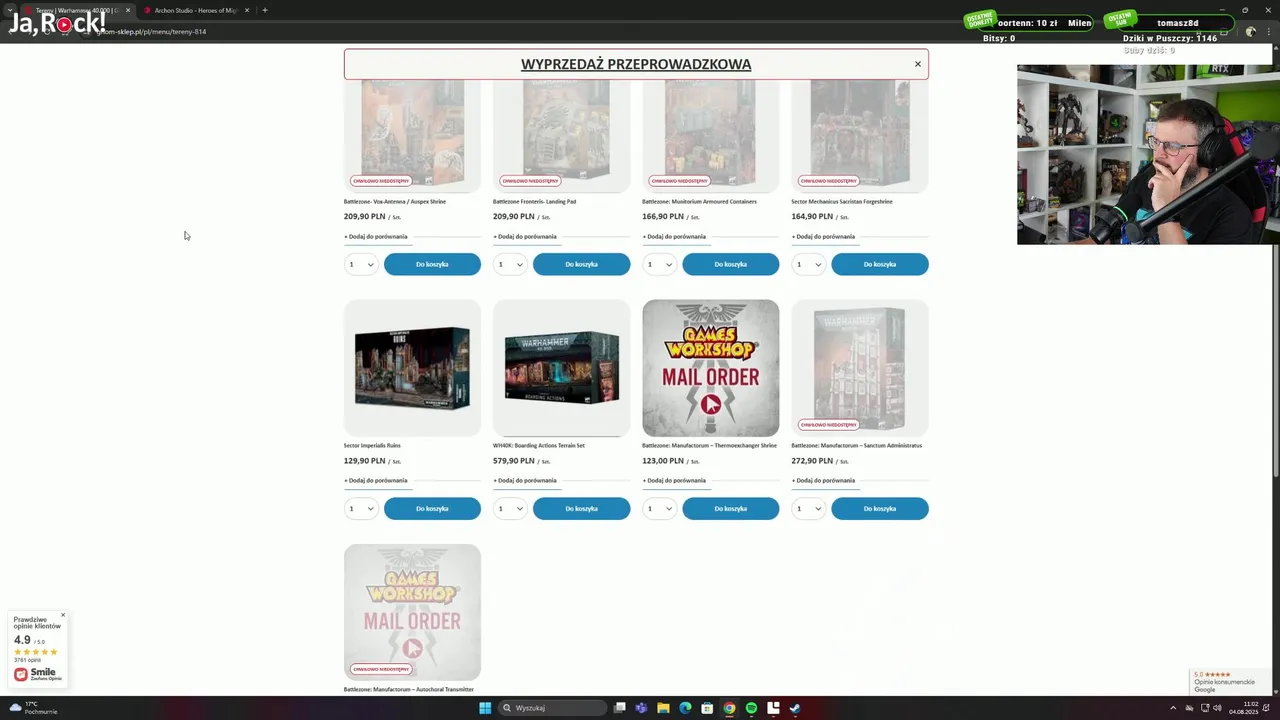Open the Autochoral Transmitter Mail Order image
This screenshot has width=1280, height=720.
pos(412,612)
